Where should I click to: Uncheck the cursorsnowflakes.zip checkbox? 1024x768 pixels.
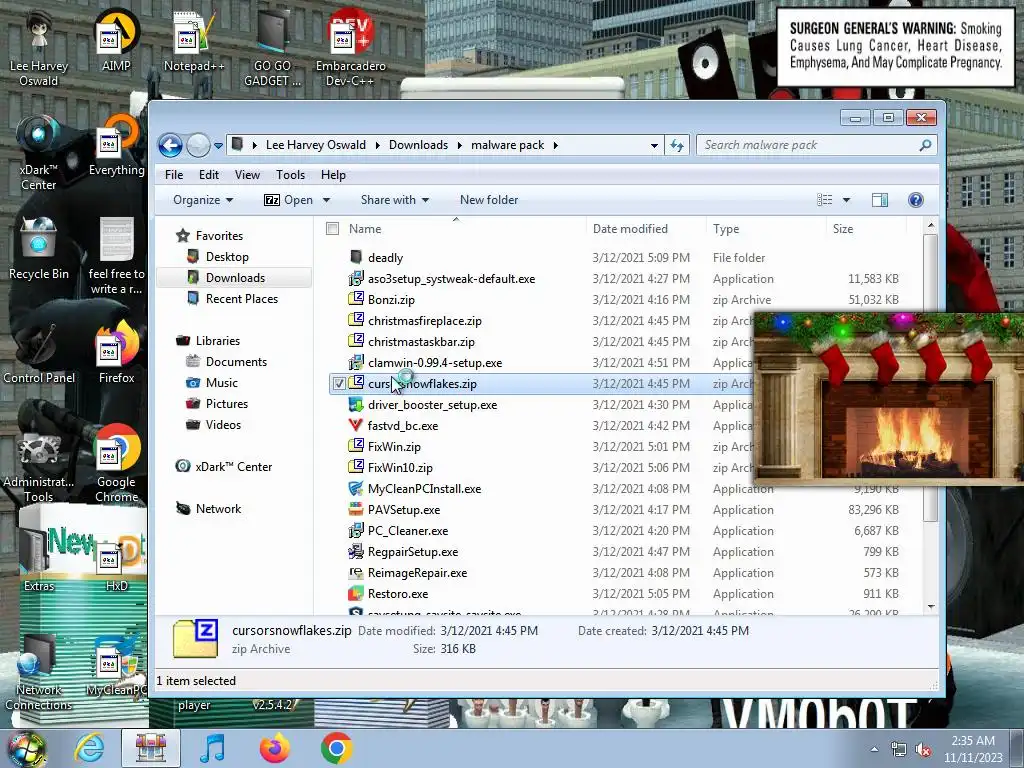339,383
